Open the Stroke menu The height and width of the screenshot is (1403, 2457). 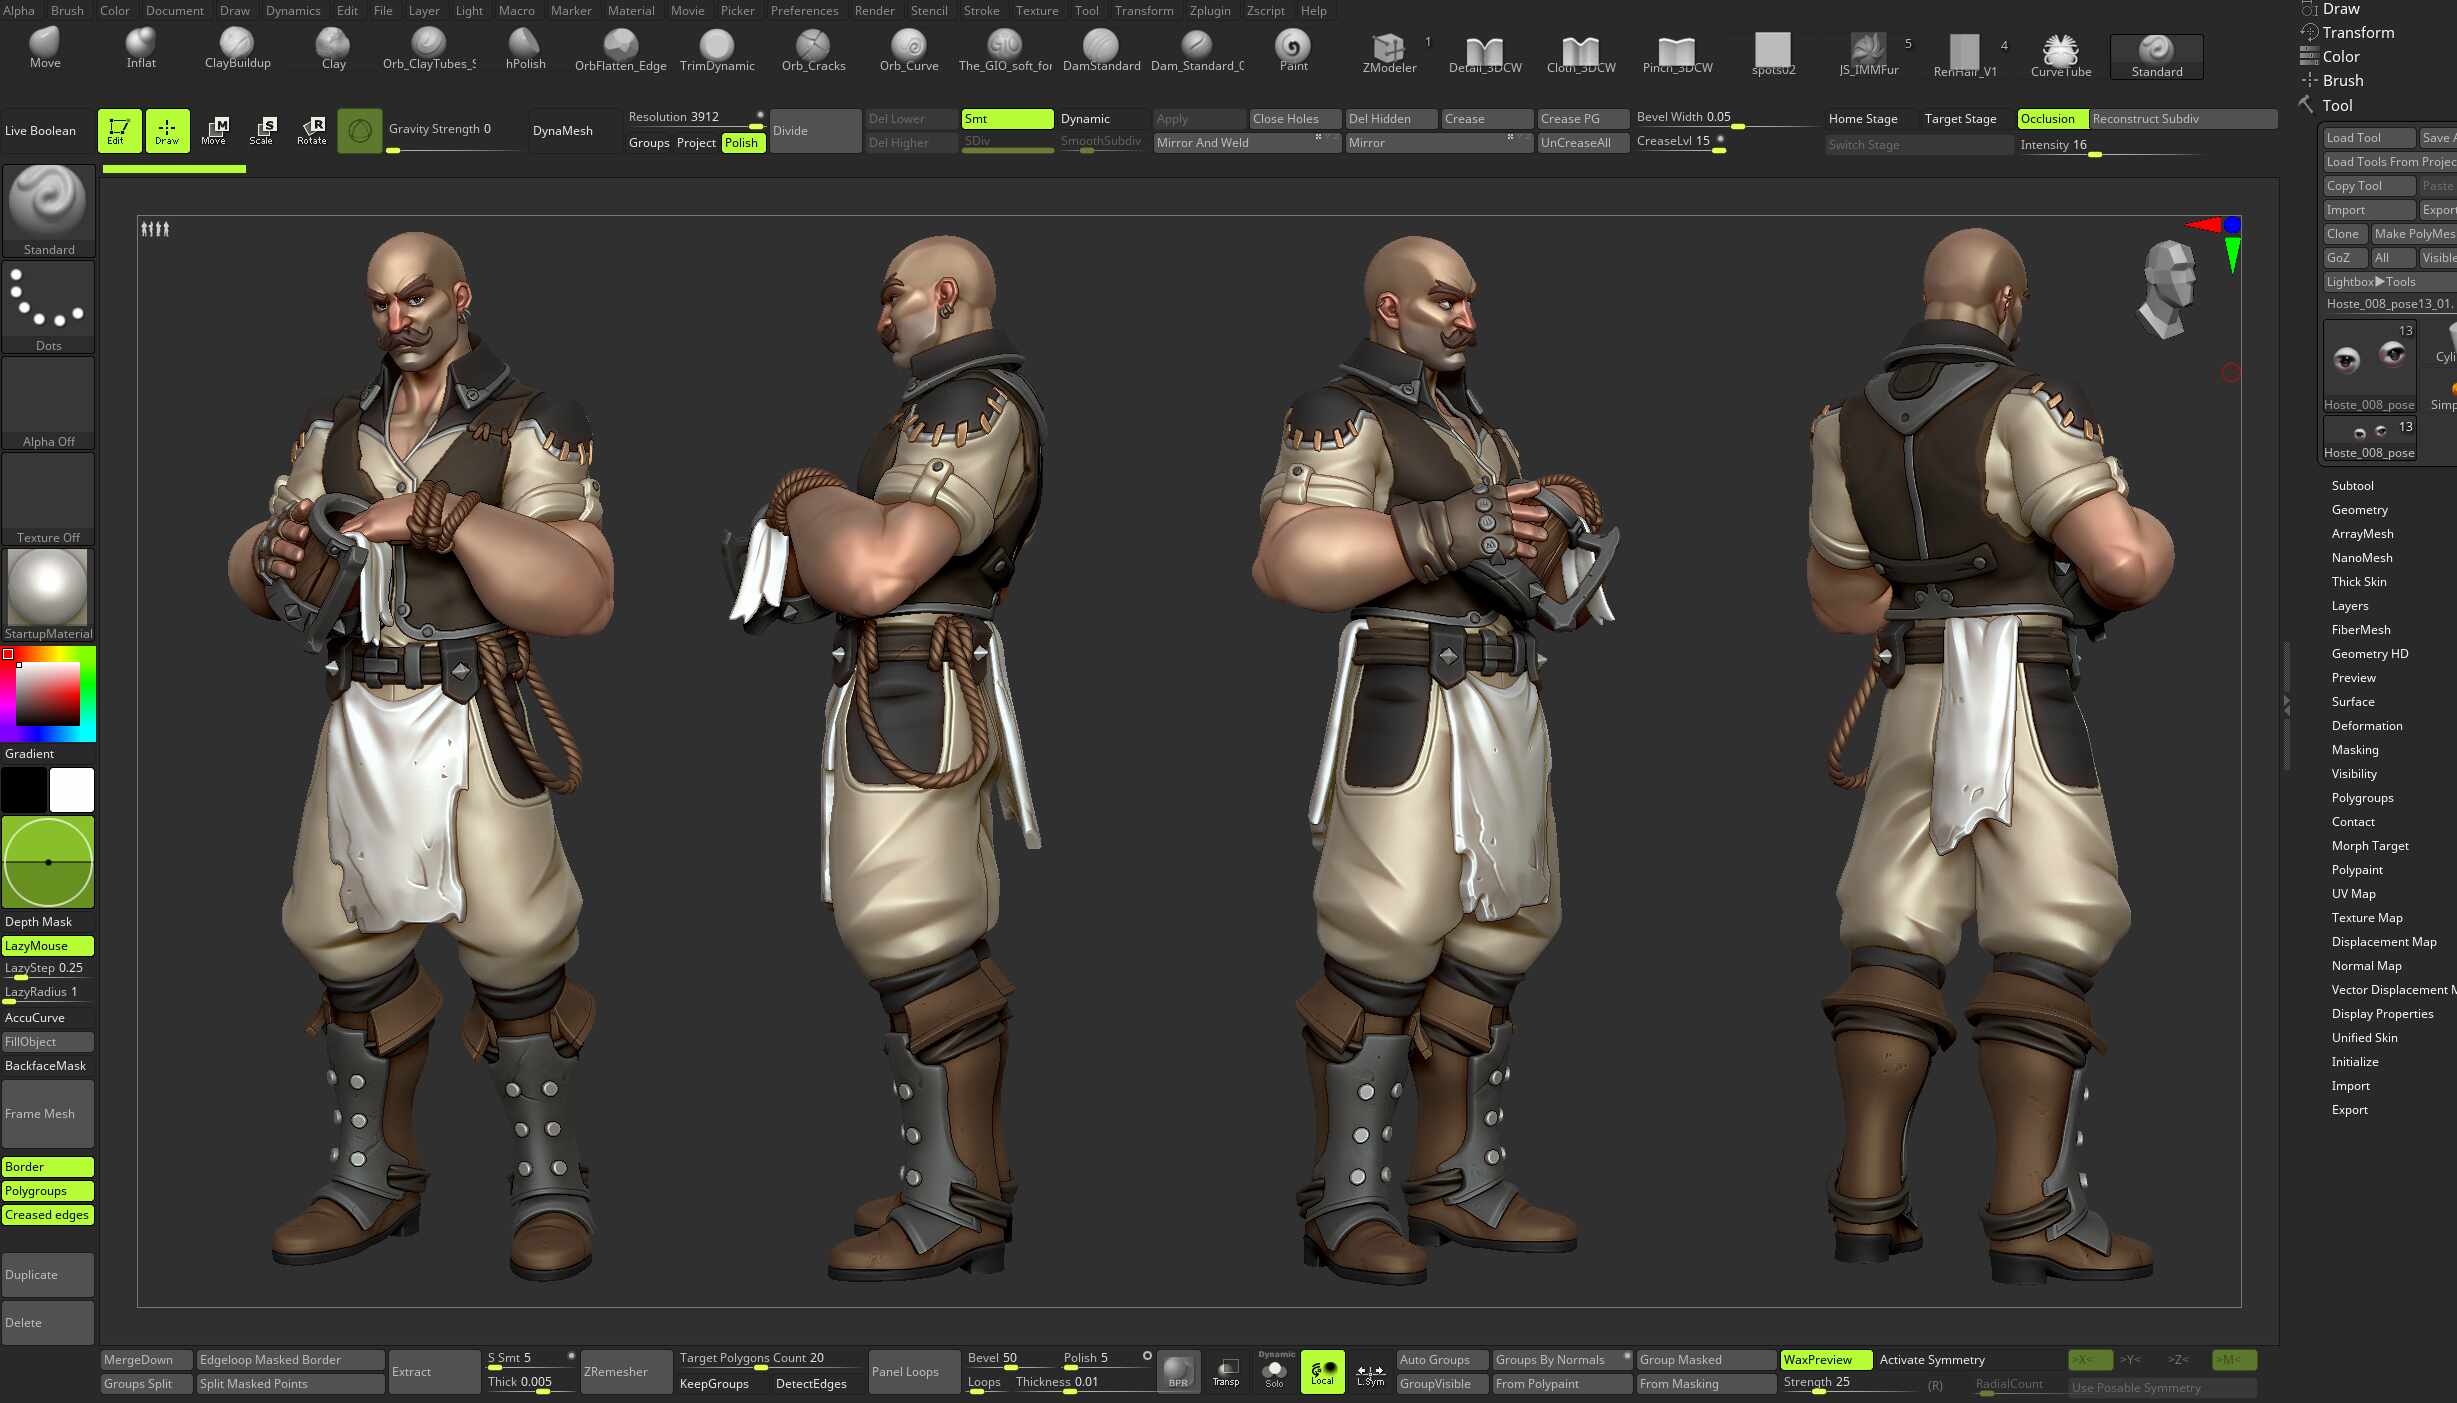point(980,10)
